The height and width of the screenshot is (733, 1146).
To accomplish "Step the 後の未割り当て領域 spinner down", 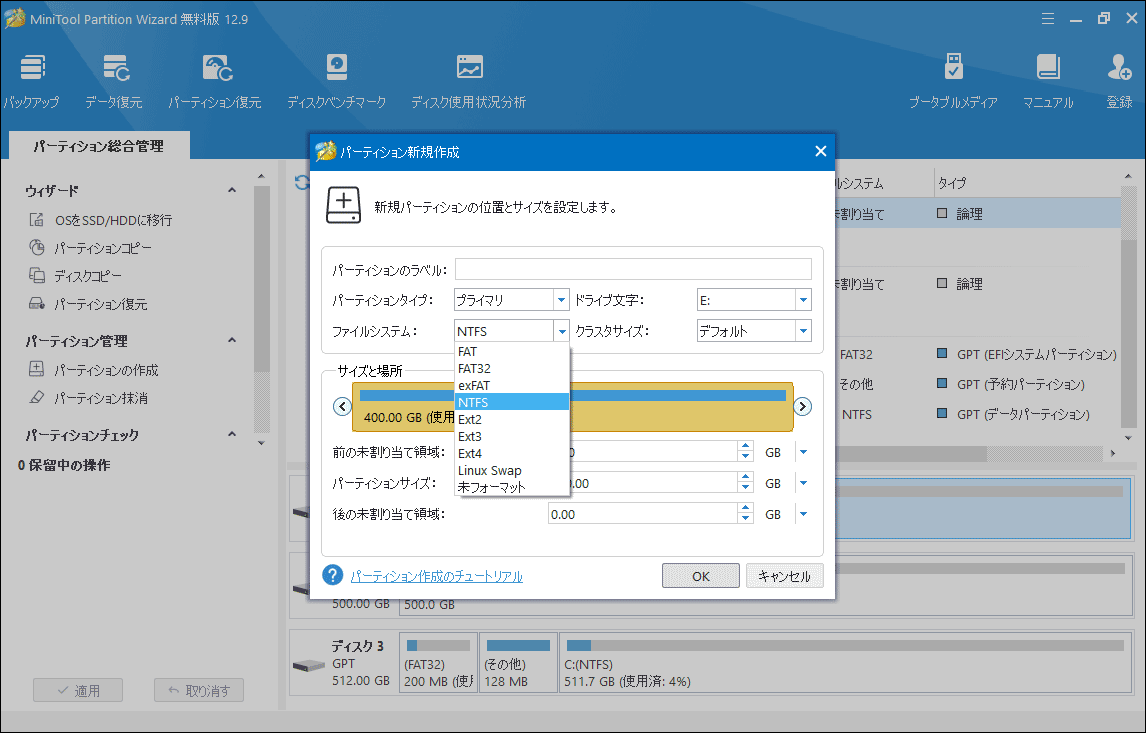I will 745,519.
